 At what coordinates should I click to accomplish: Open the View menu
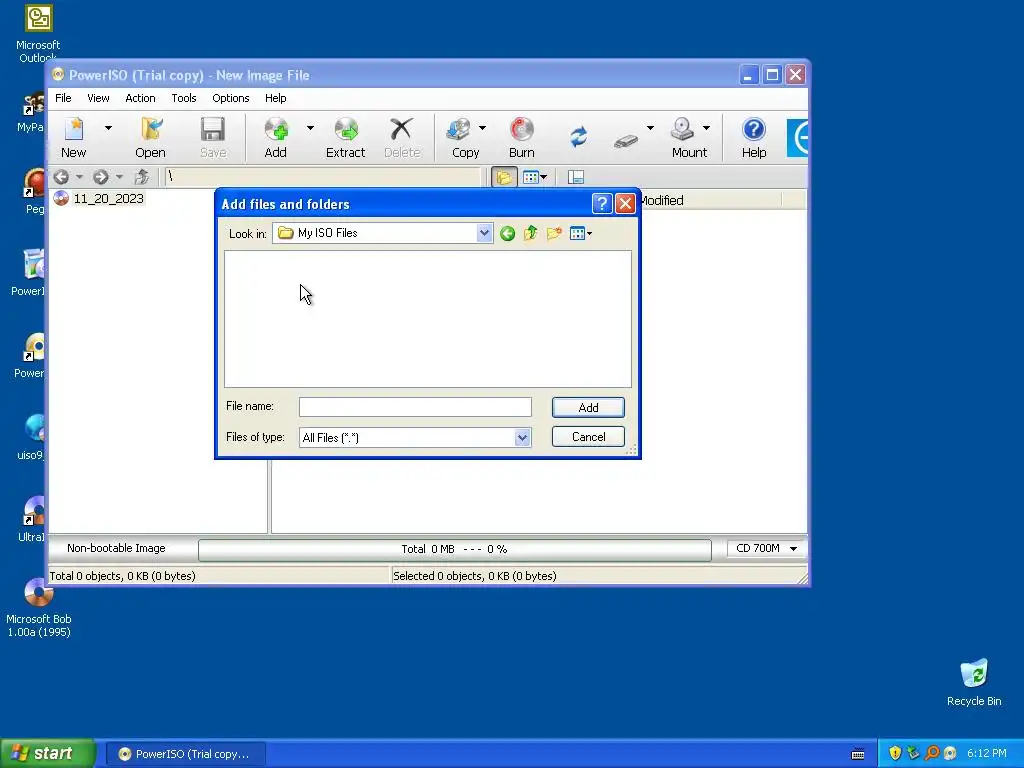click(x=99, y=98)
